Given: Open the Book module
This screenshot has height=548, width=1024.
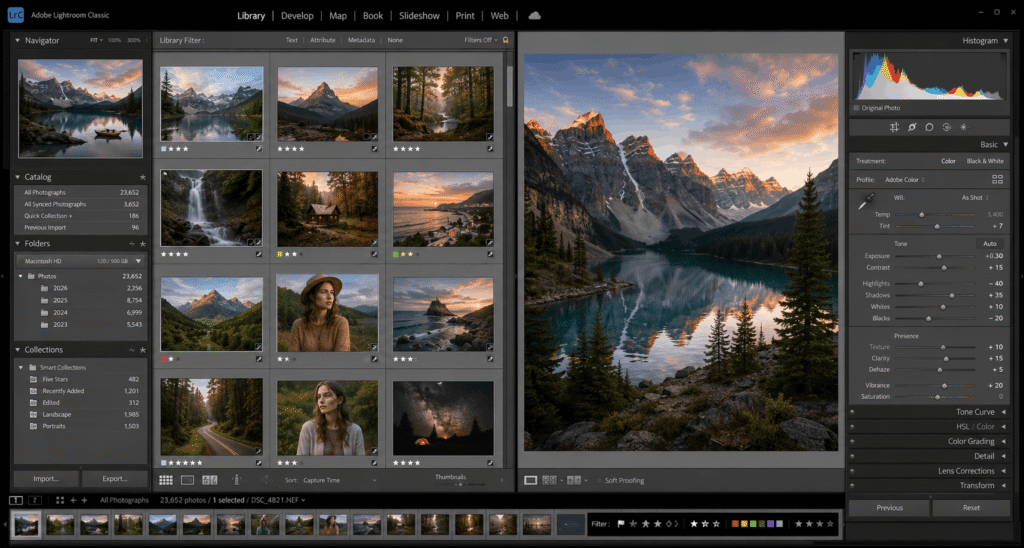Looking at the screenshot, I should 373,16.
